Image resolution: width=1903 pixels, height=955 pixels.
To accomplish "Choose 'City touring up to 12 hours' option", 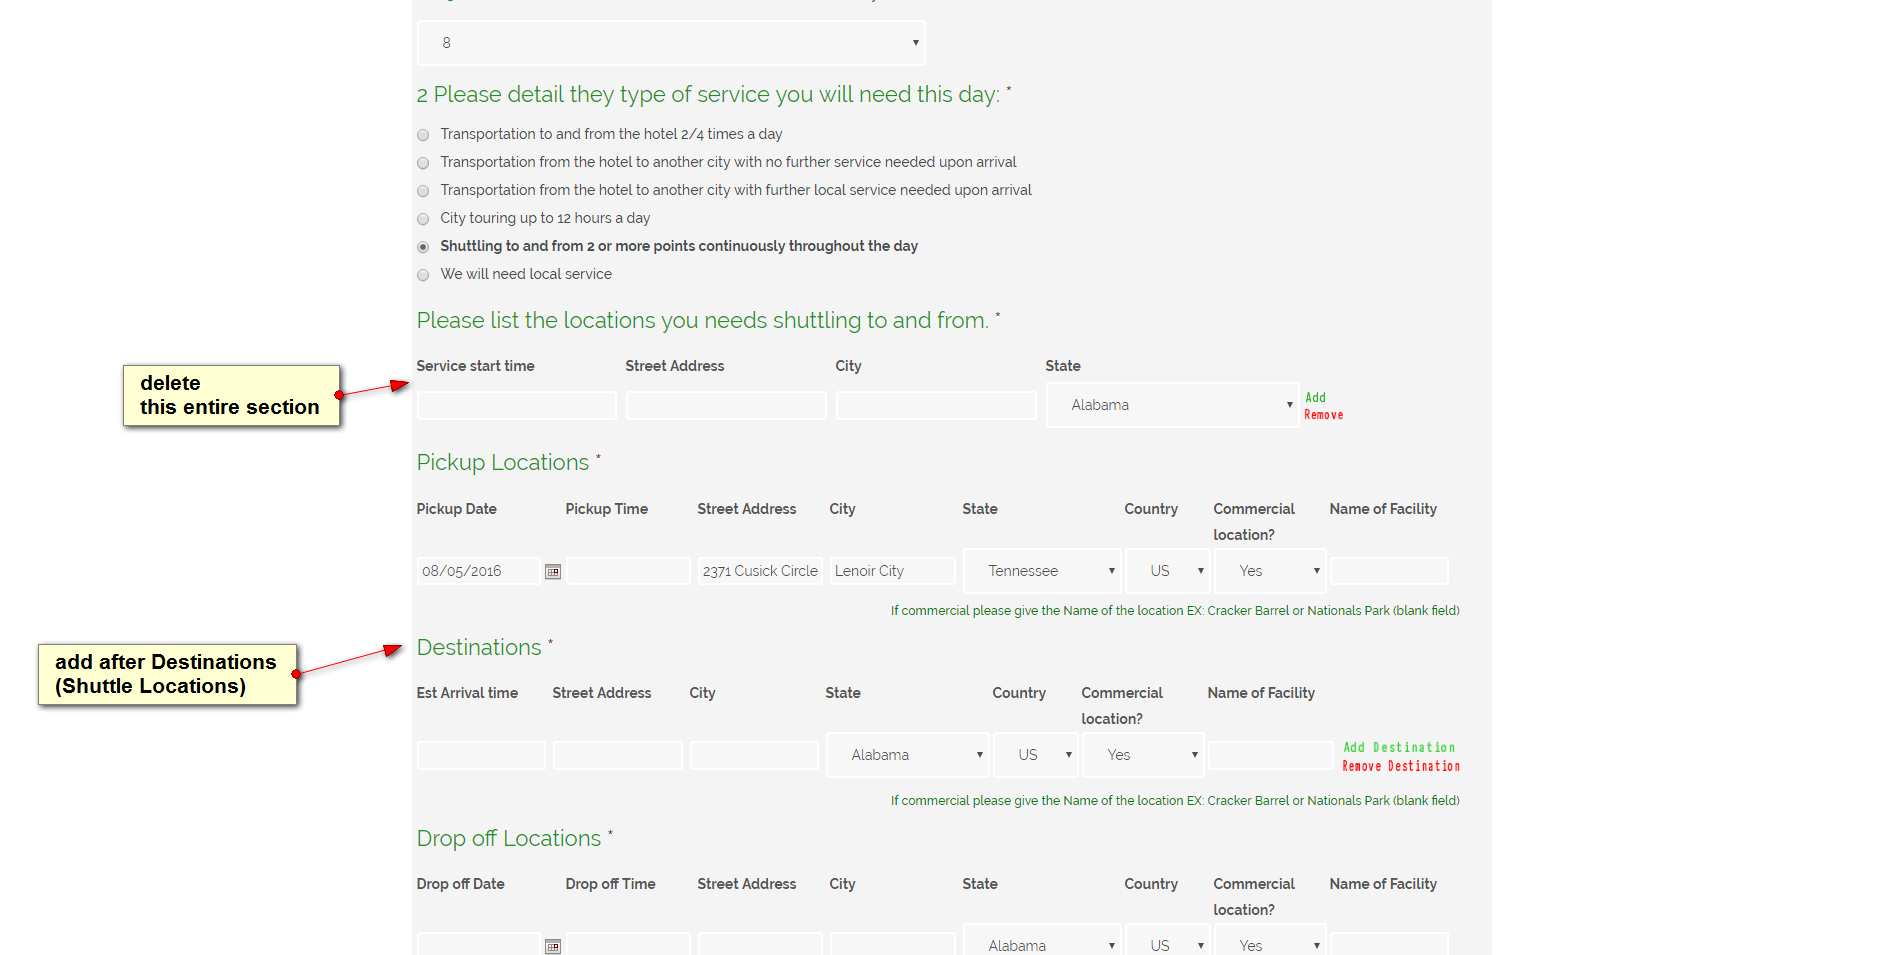I will pyautogui.click(x=423, y=219).
